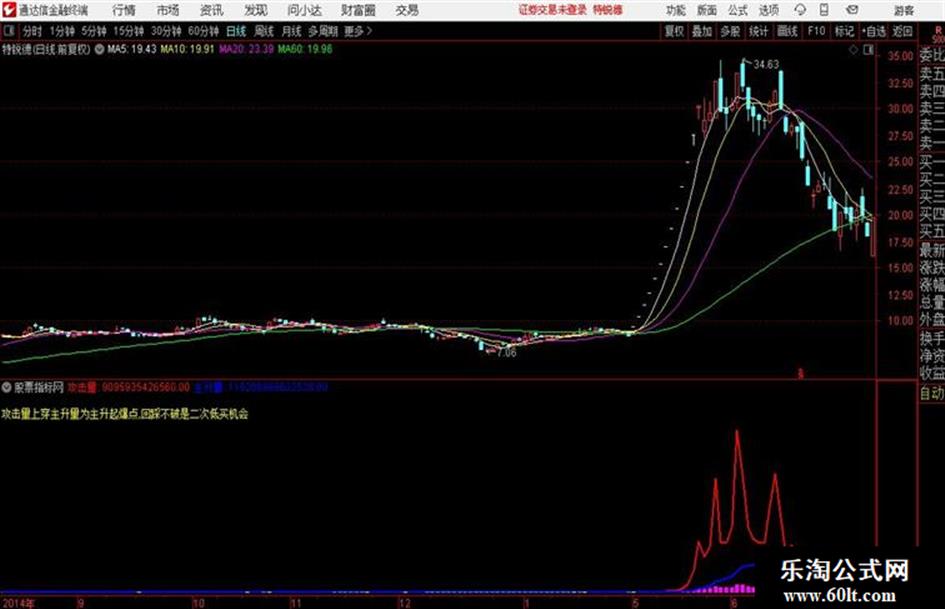
Task: Expand sub-chart indicator dropdown beside 股票指标网
Action: pos(7,387)
